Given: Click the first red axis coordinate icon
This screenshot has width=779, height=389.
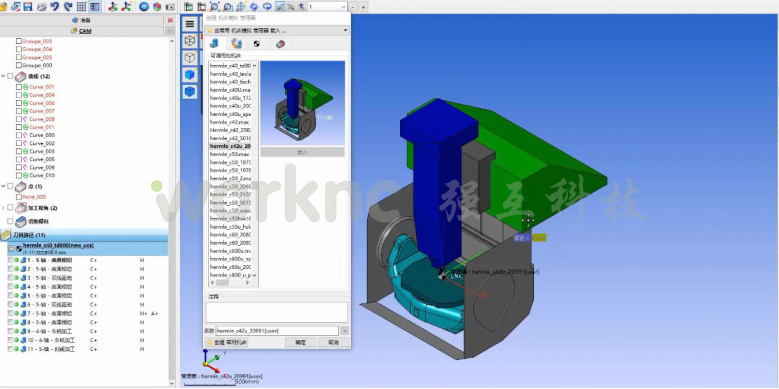Looking at the screenshot, I should pos(113,6).
